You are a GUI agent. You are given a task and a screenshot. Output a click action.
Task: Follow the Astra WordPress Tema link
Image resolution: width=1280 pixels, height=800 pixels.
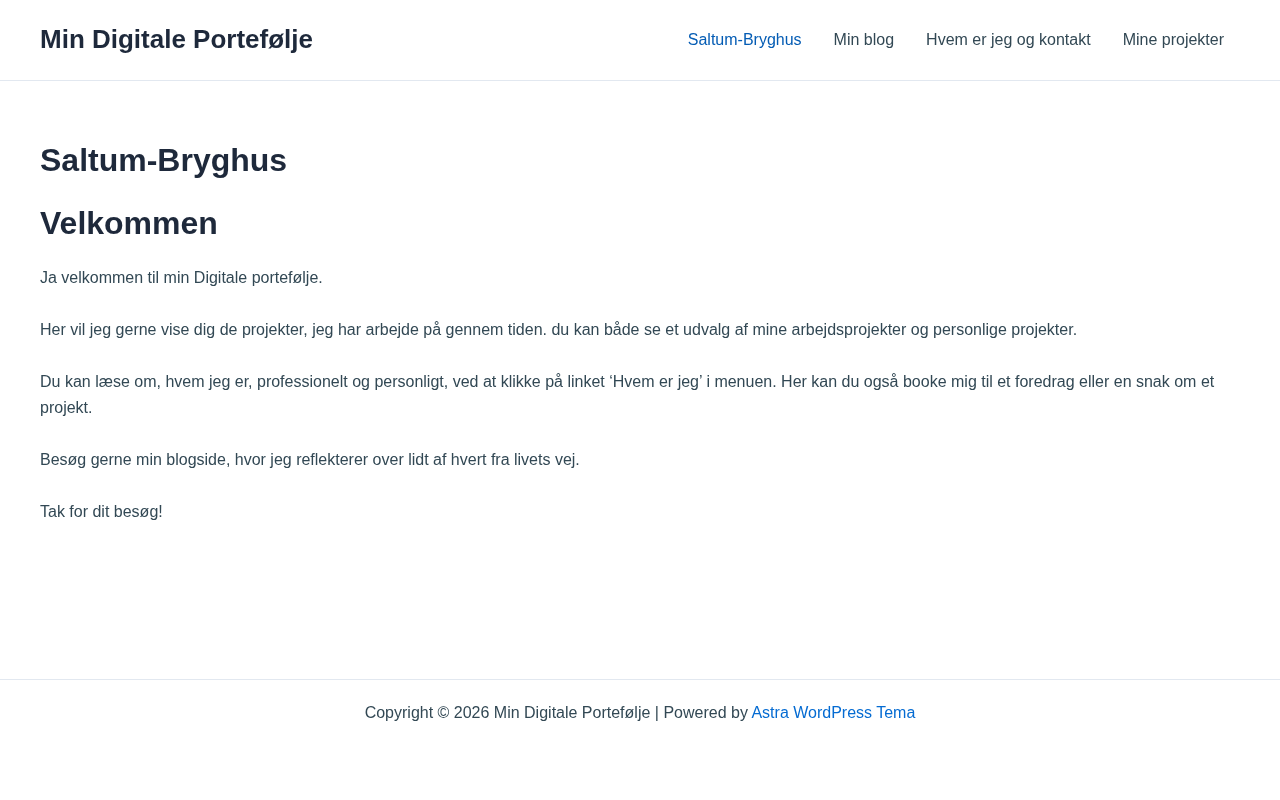point(833,713)
